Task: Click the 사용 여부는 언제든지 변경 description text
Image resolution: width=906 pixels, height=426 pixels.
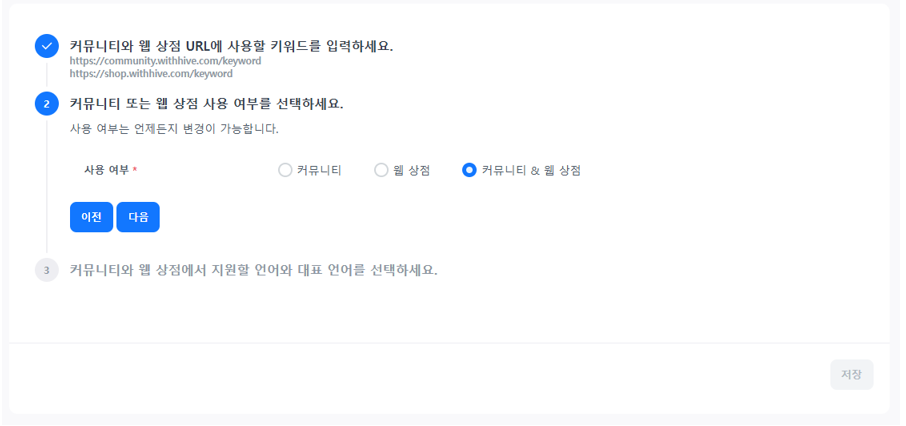Action: point(174,129)
